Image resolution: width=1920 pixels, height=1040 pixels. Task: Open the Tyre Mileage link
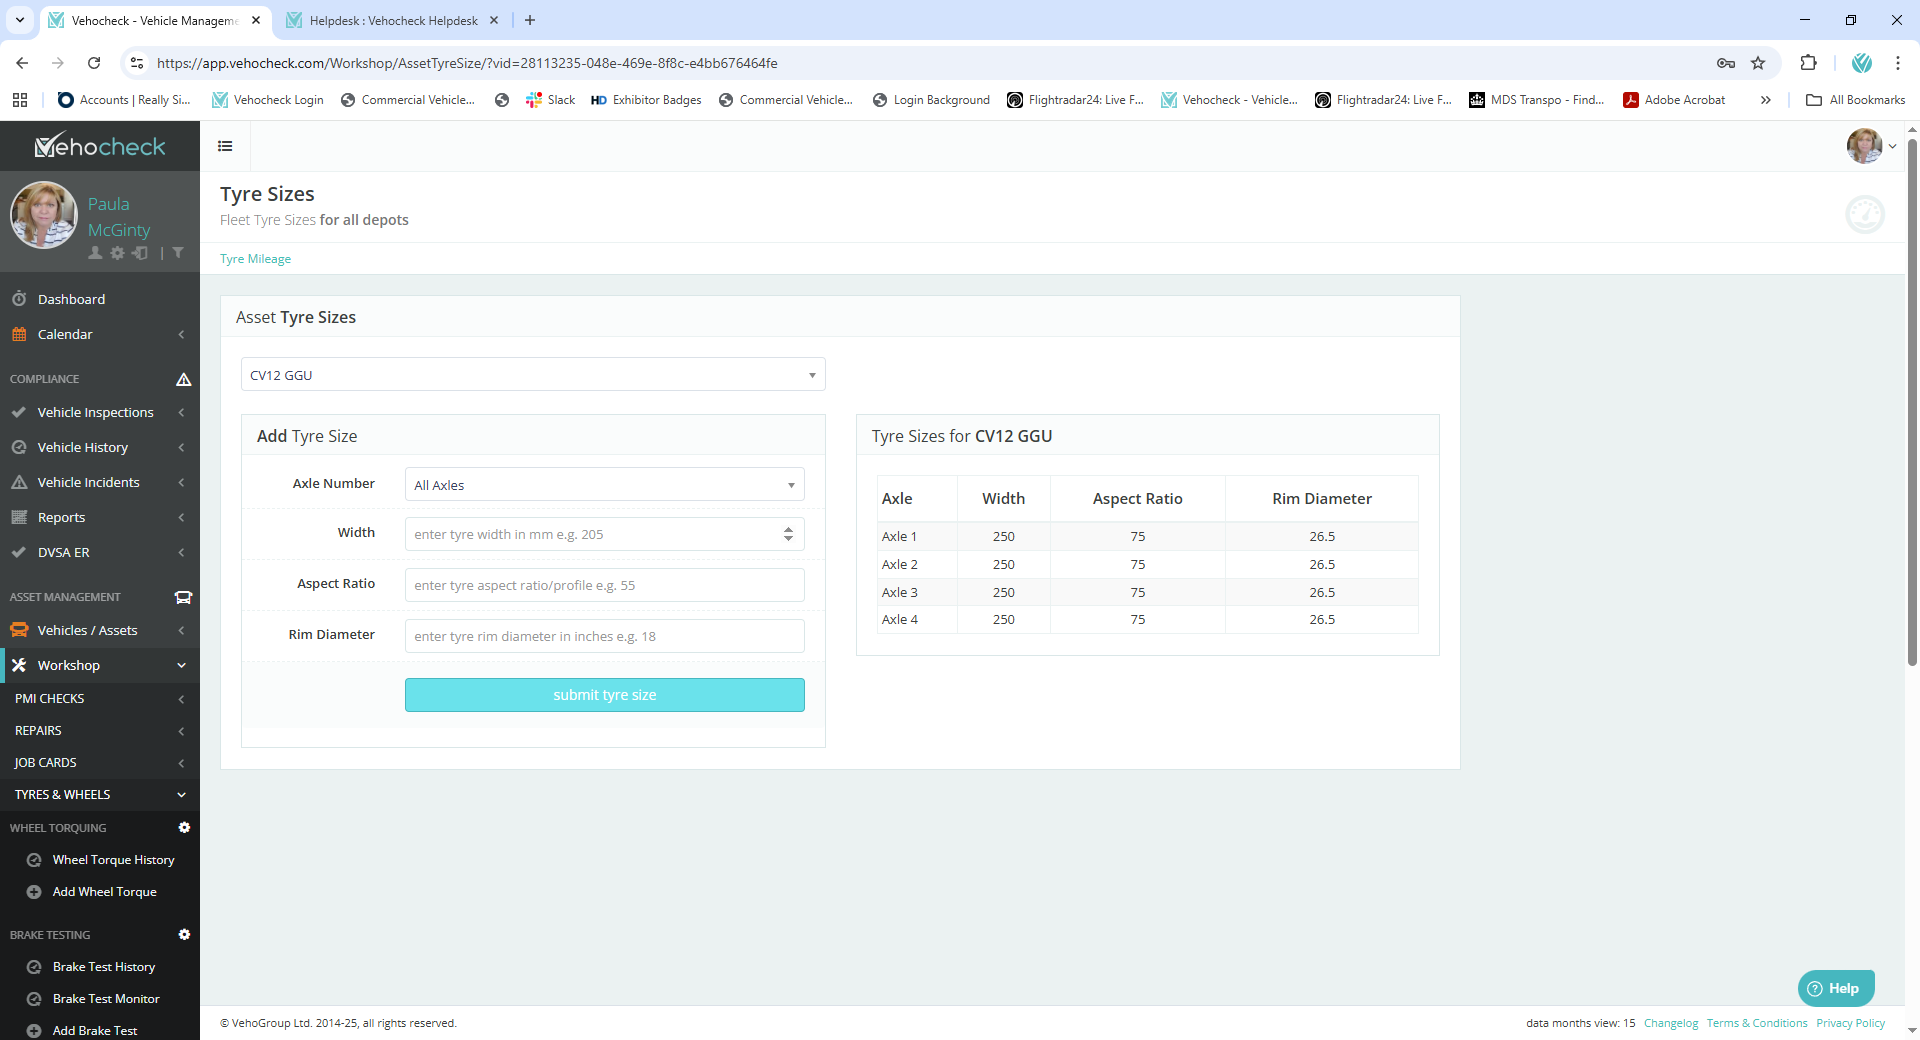(255, 259)
